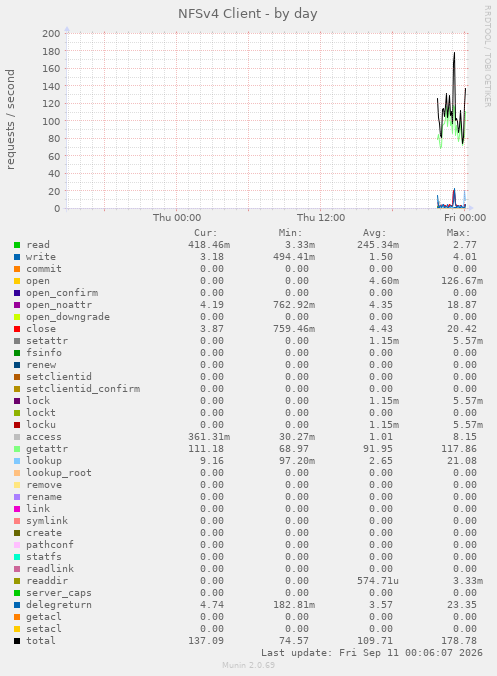Click the Thu 12:00 time axis label

[321, 218]
